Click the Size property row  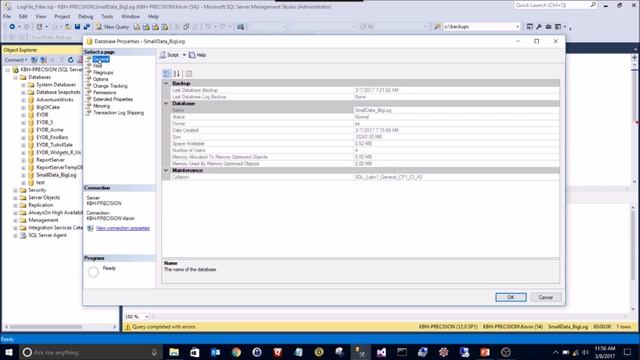click(365, 137)
